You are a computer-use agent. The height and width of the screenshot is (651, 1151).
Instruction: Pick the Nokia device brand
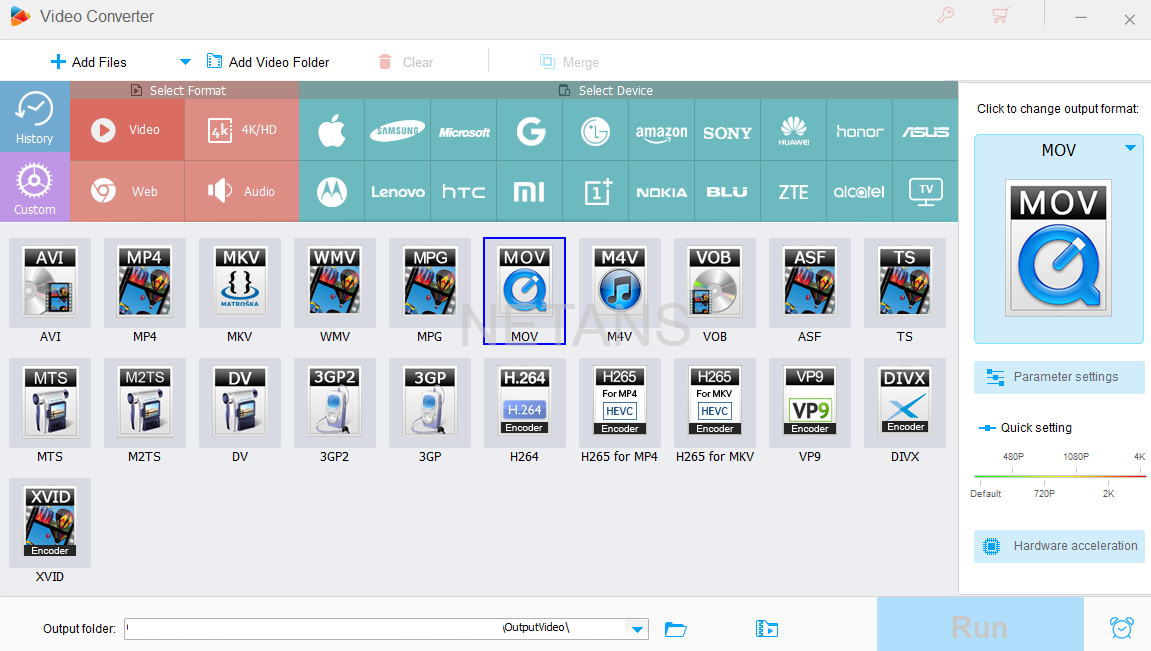(661, 192)
